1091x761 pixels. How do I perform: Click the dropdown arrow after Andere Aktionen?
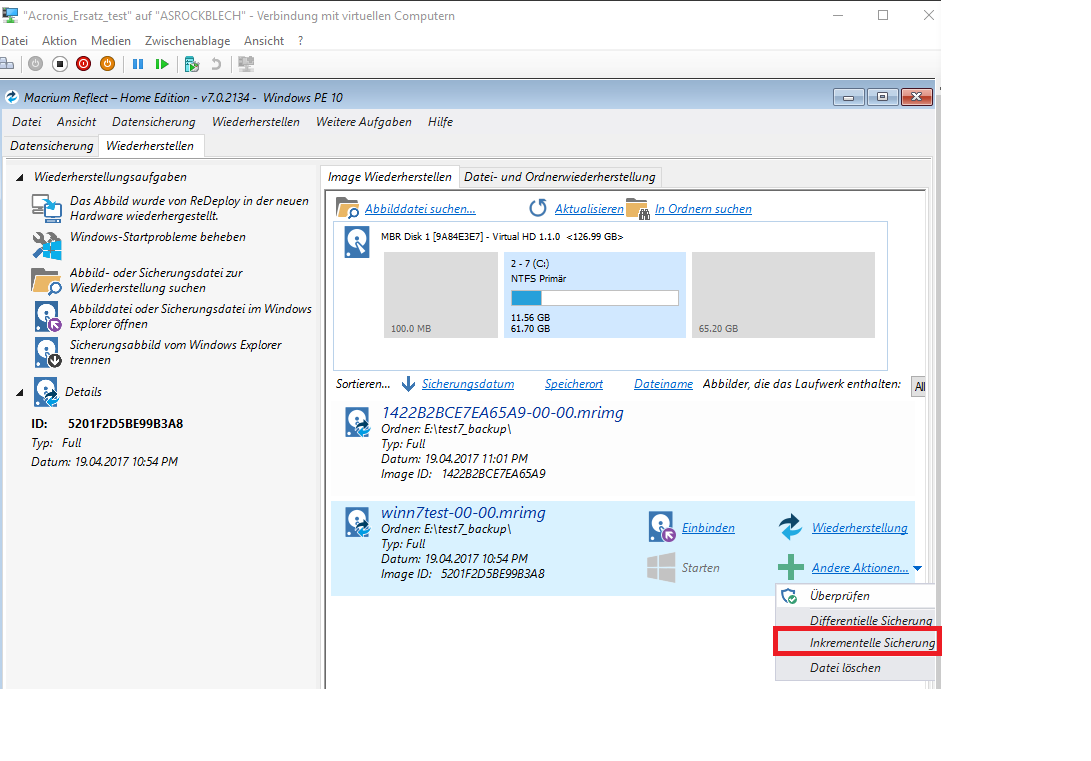click(918, 568)
